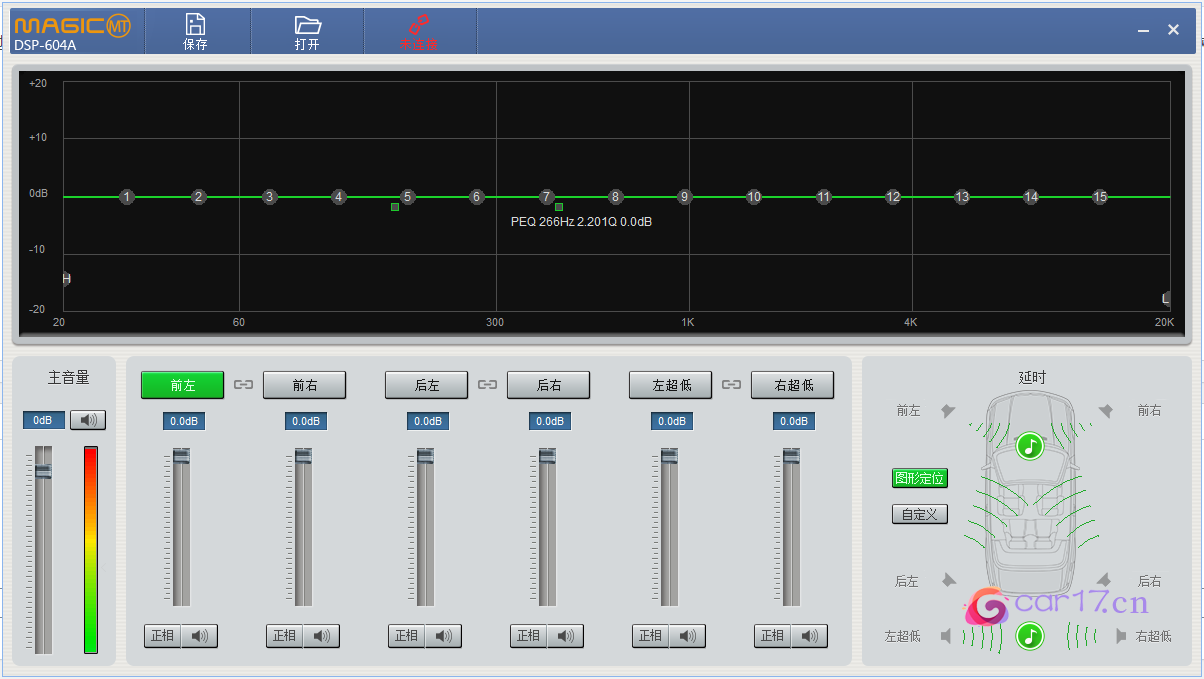
Task: Select the 左超低 subwoofer icon in delay panel
Action: coord(946,635)
